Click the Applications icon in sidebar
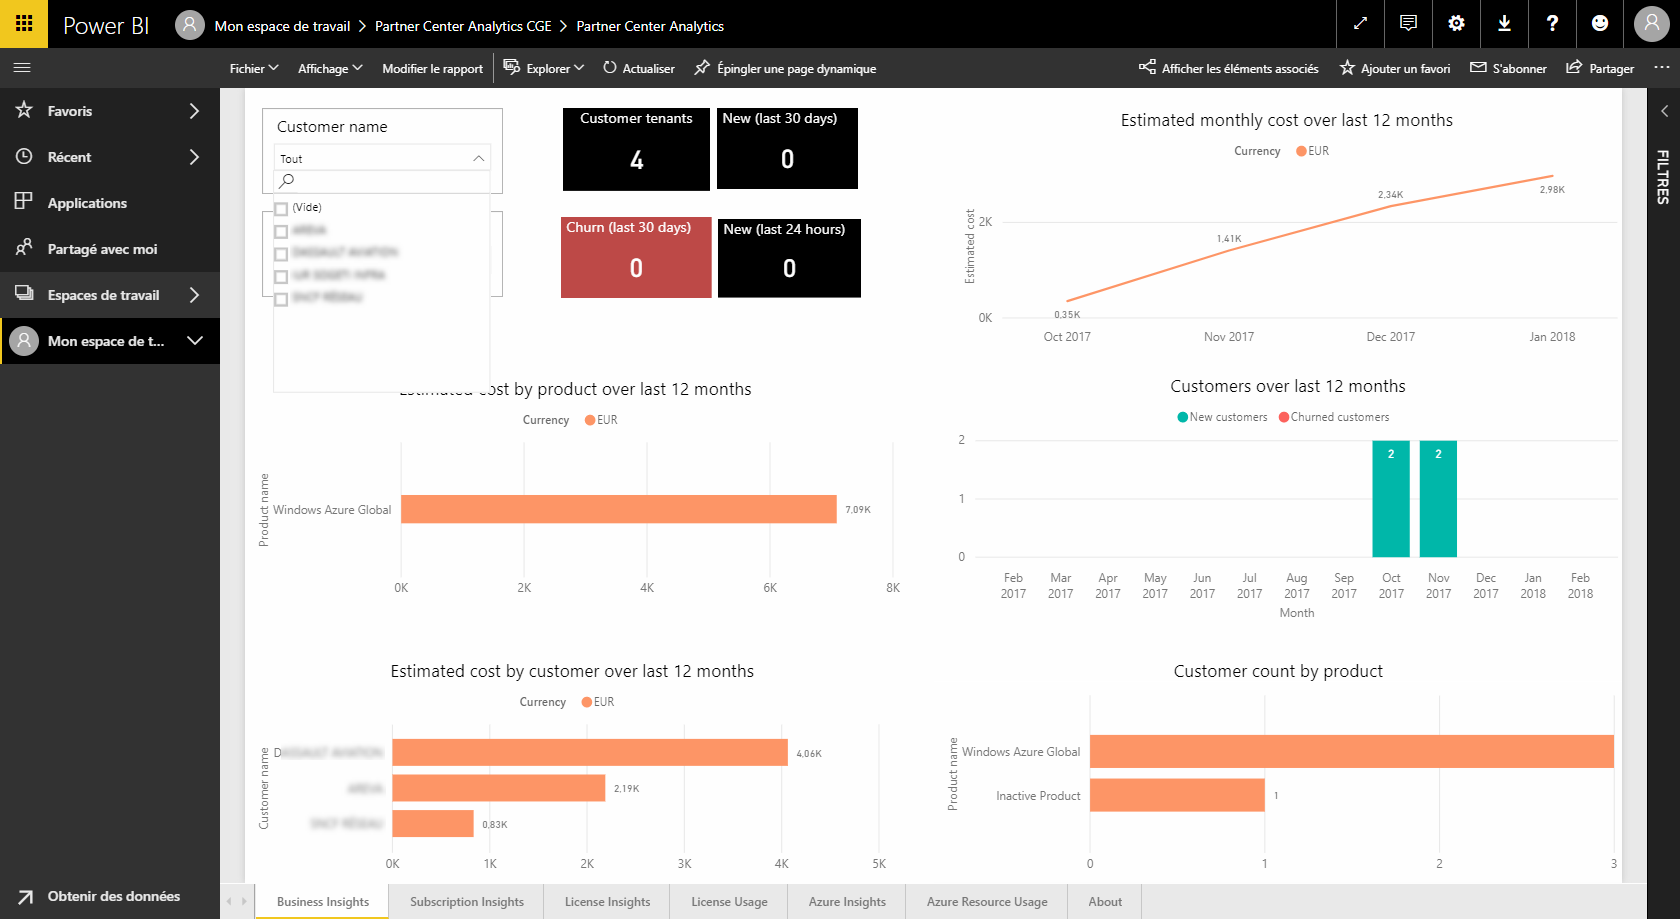This screenshot has height=919, width=1680. click(24, 202)
